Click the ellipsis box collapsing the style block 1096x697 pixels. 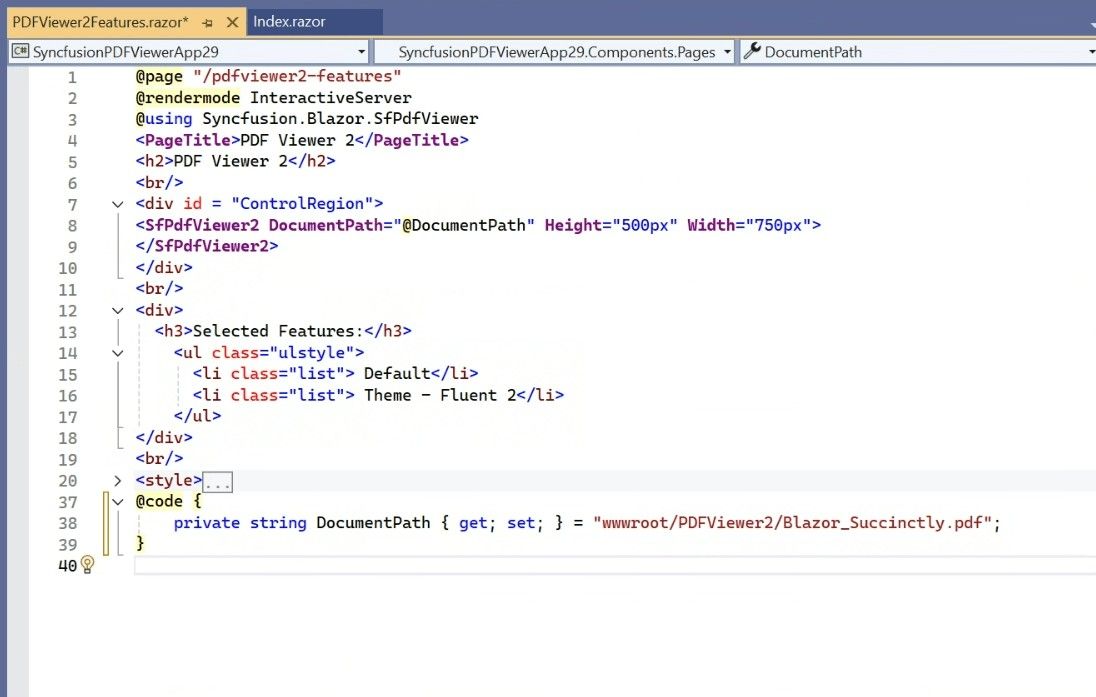coord(217,482)
